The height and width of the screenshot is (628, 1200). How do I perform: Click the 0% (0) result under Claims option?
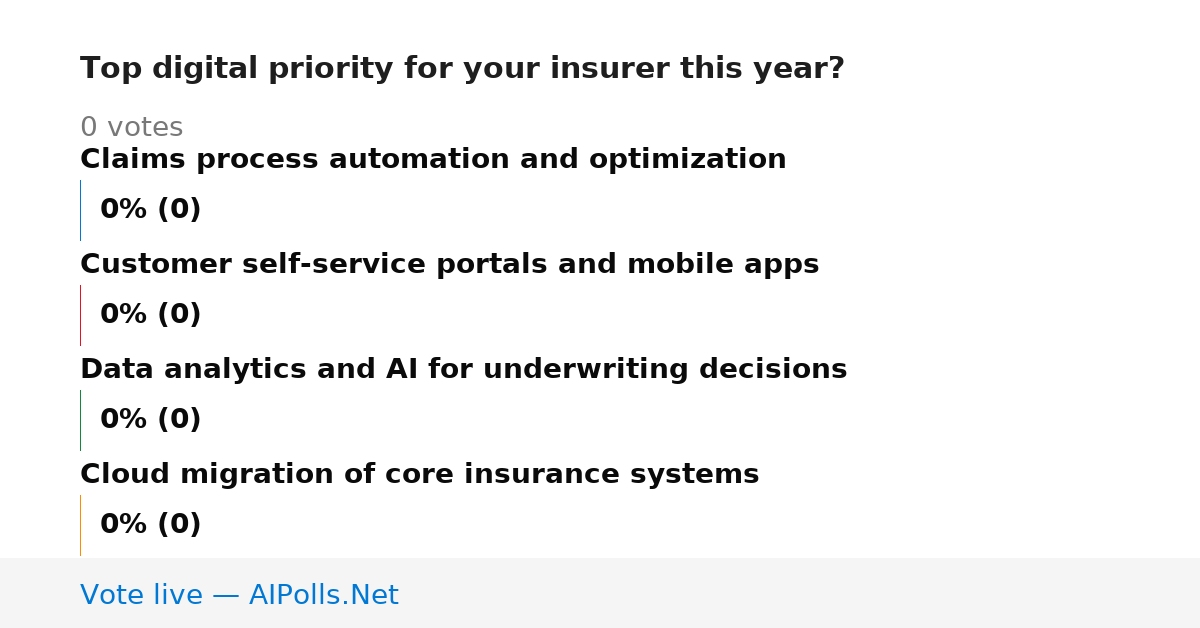click(x=151, y=210)
